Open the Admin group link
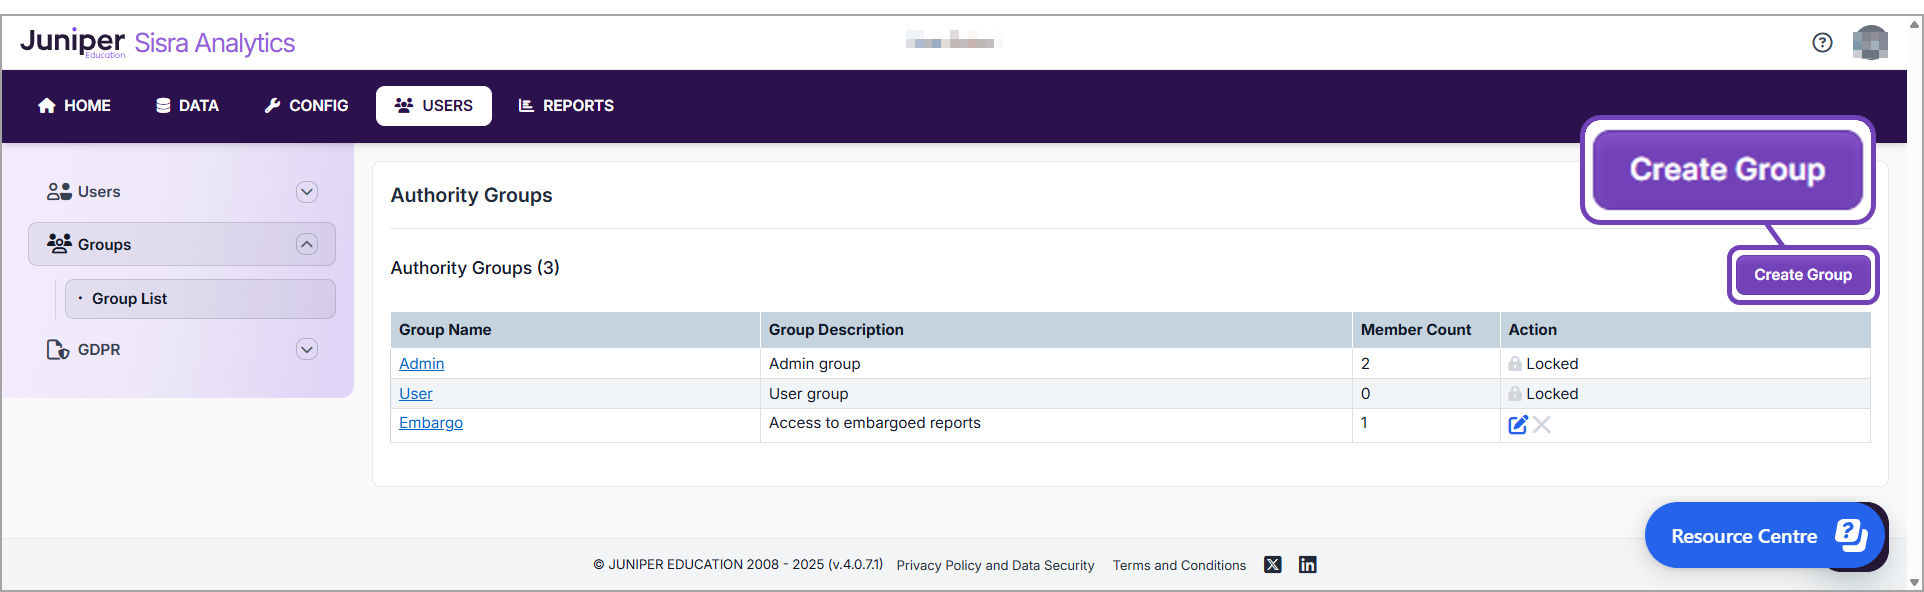1924x592 pixels. click(421, 364)
